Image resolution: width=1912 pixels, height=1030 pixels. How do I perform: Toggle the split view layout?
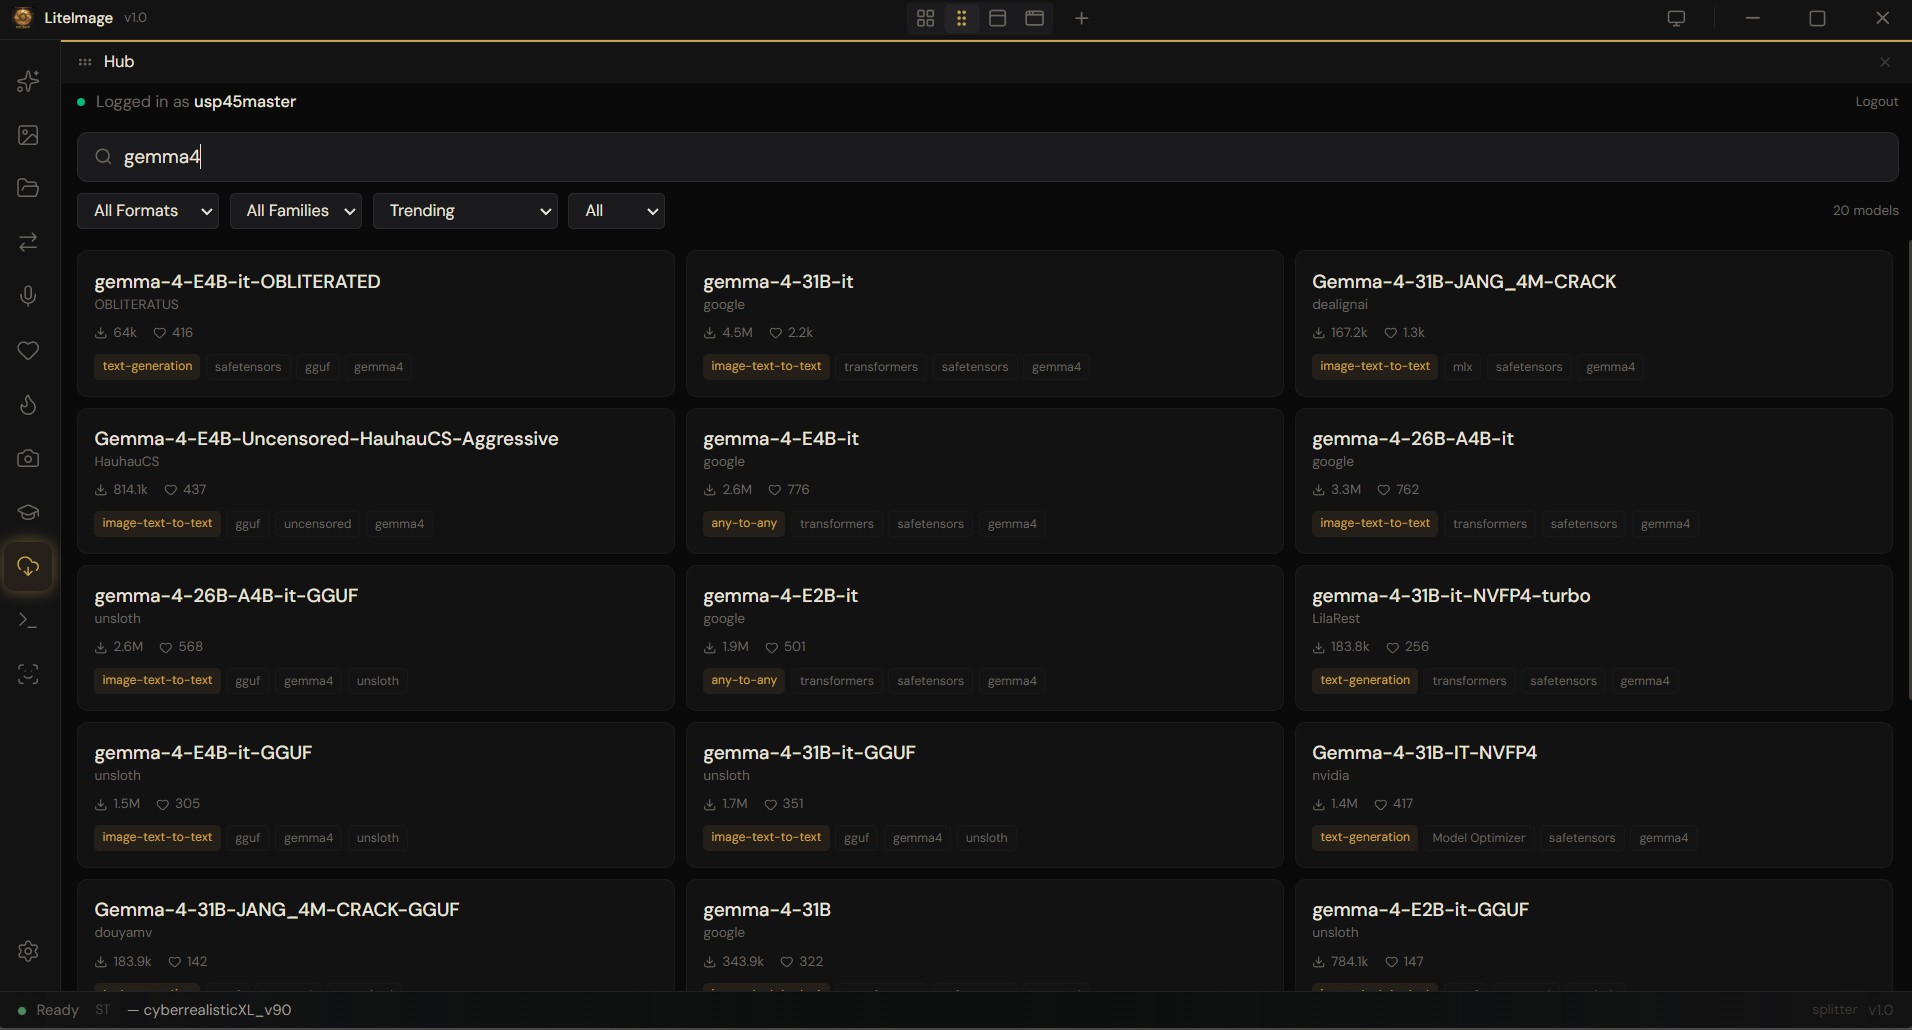[997, 18]
